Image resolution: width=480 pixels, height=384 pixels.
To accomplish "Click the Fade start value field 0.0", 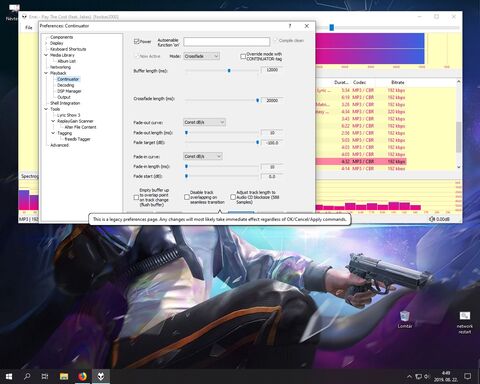I will [272, 176].
